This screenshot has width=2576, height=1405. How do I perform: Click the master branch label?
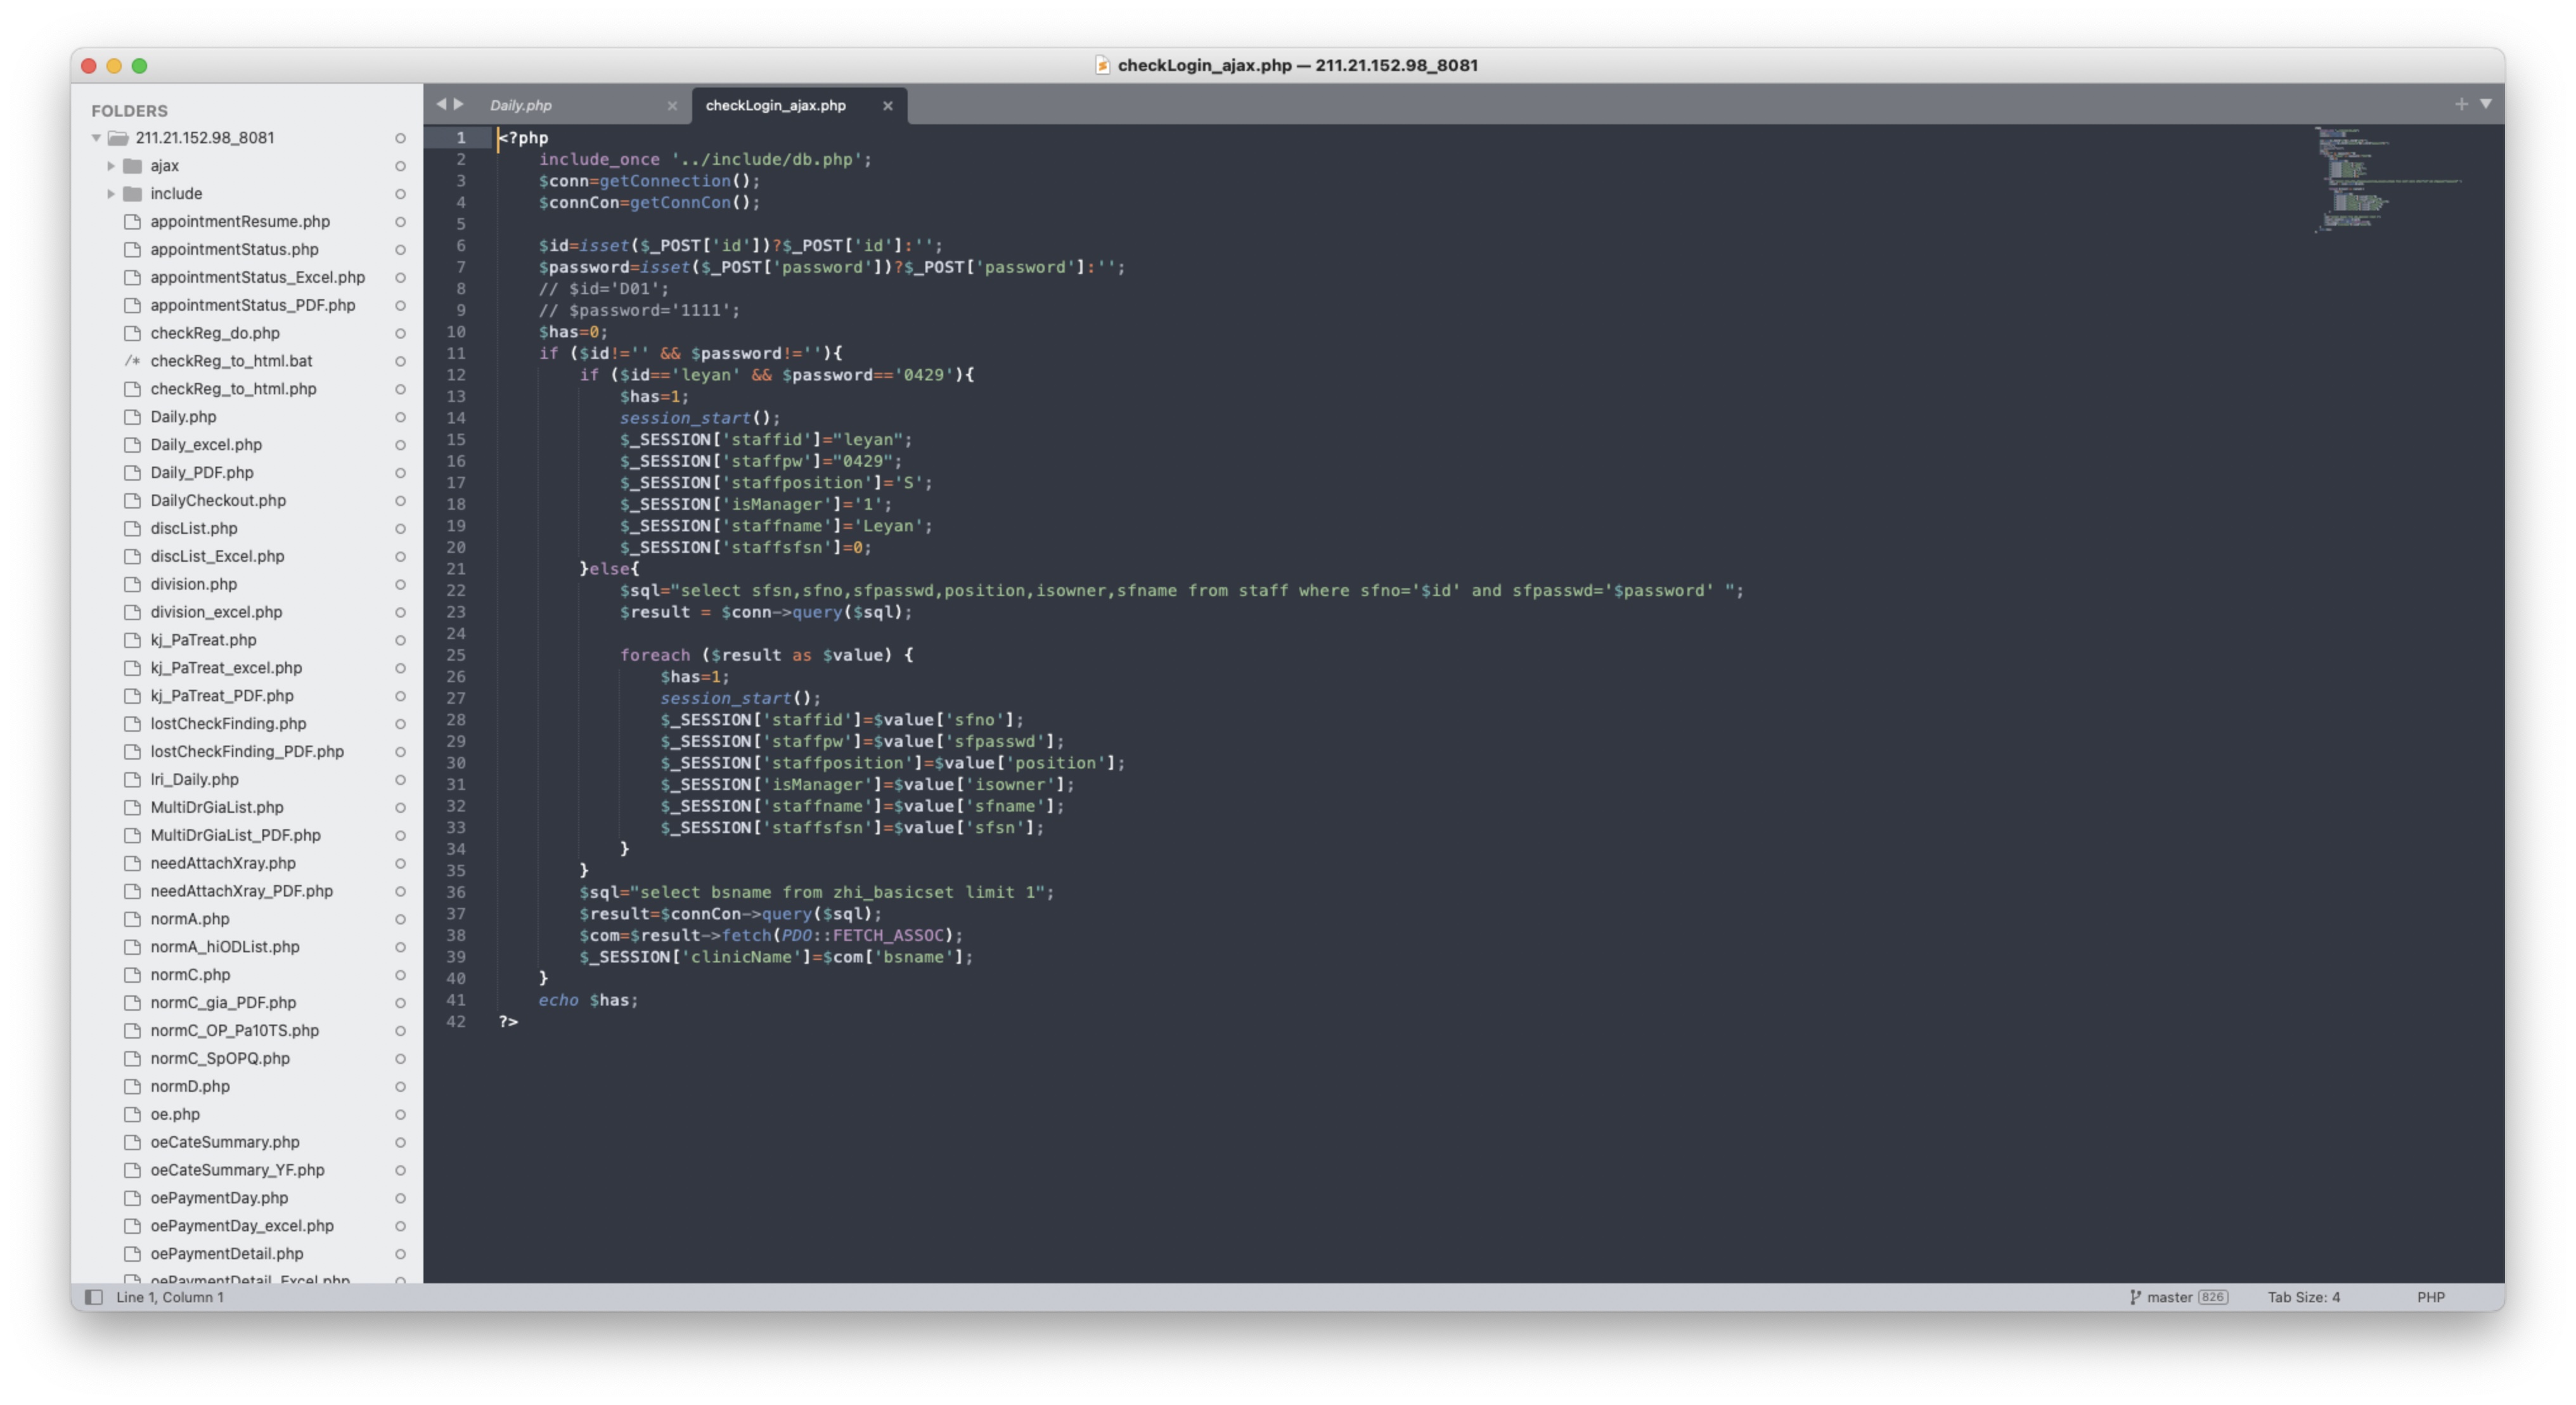[2169, 1297]
